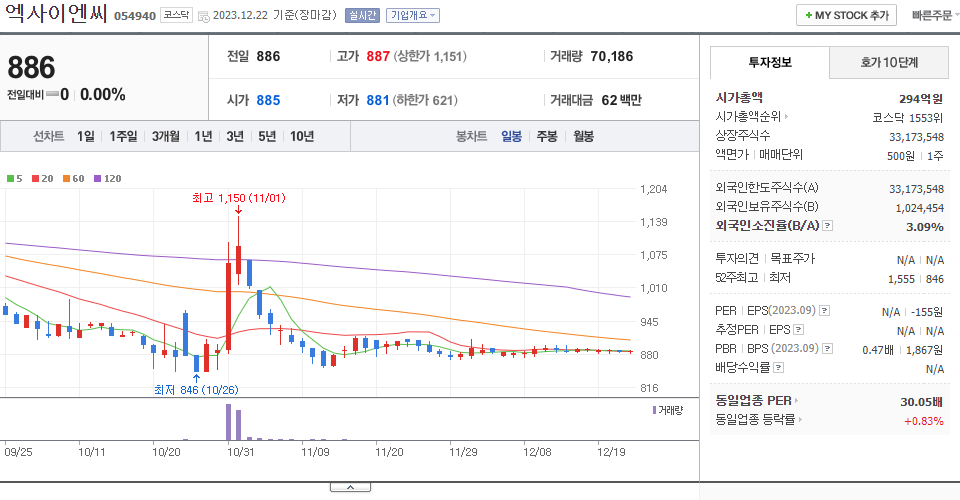Add stock via MY STOCK 추가
The height and width of the screenshot is (500, 960).
pos(846,15)
